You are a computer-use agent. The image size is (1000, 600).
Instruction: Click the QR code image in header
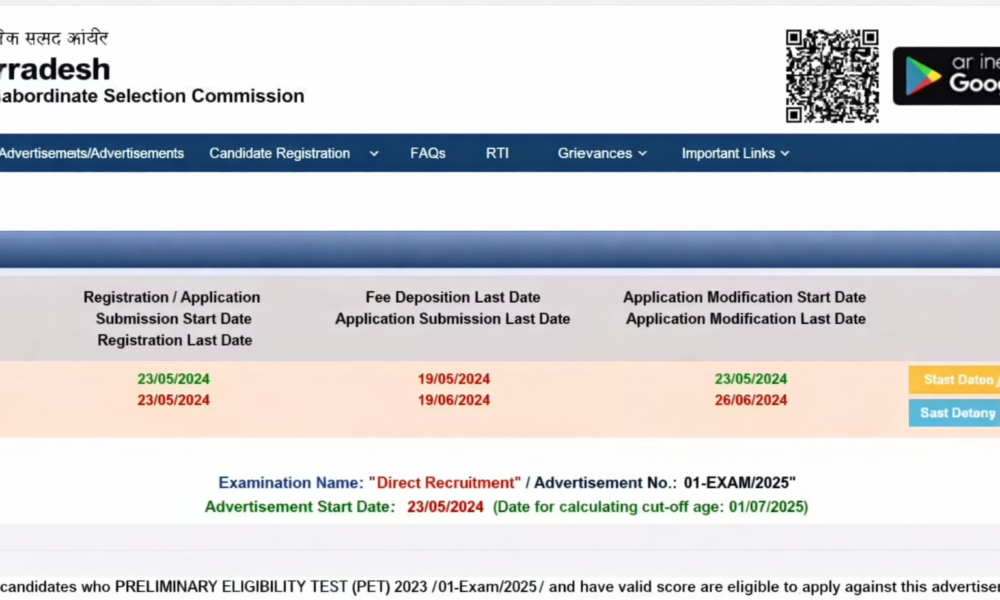pos(831,76)
